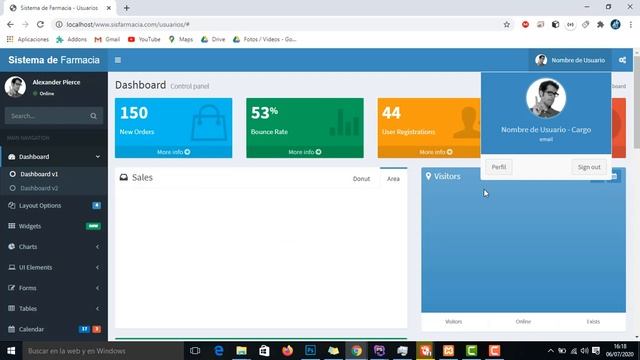The image size is (640, 360).
Task: Open volume control in system tray
Action: 584,351
